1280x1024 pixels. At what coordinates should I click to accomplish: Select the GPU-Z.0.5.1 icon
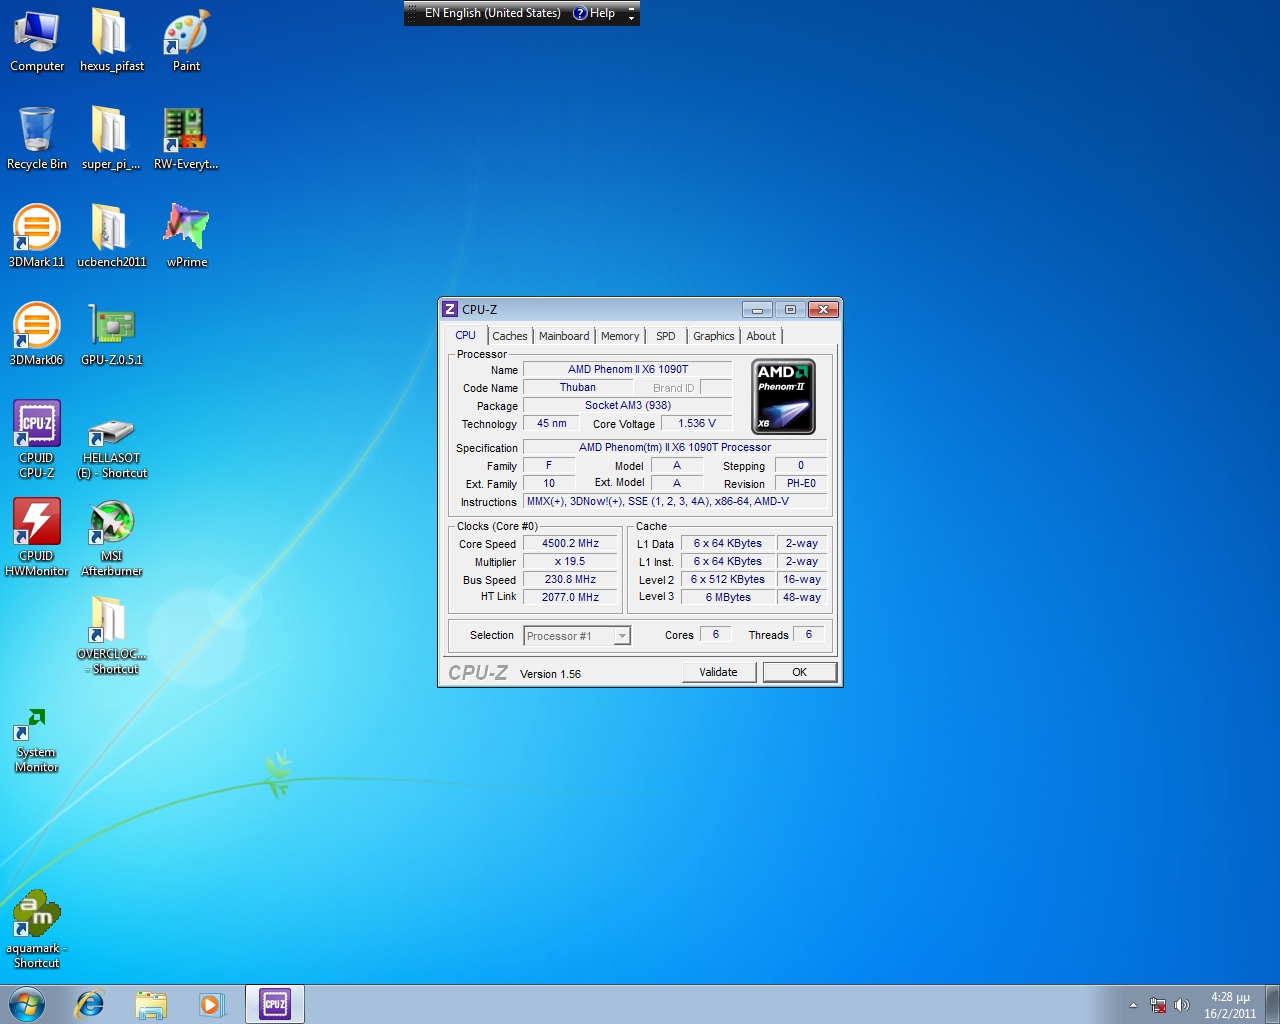(x=111, y=334)
